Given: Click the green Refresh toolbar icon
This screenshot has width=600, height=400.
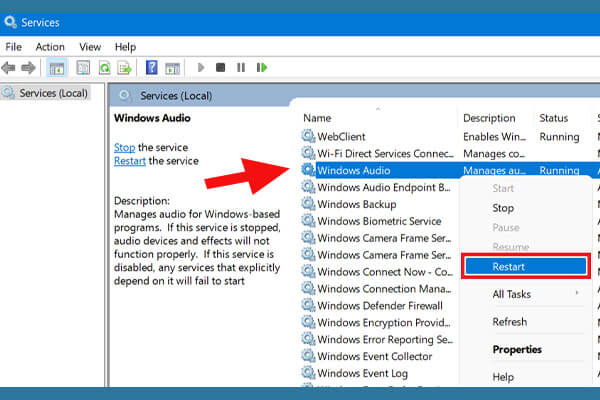Looking at the screenshot, I should click(x=104, y=68).
